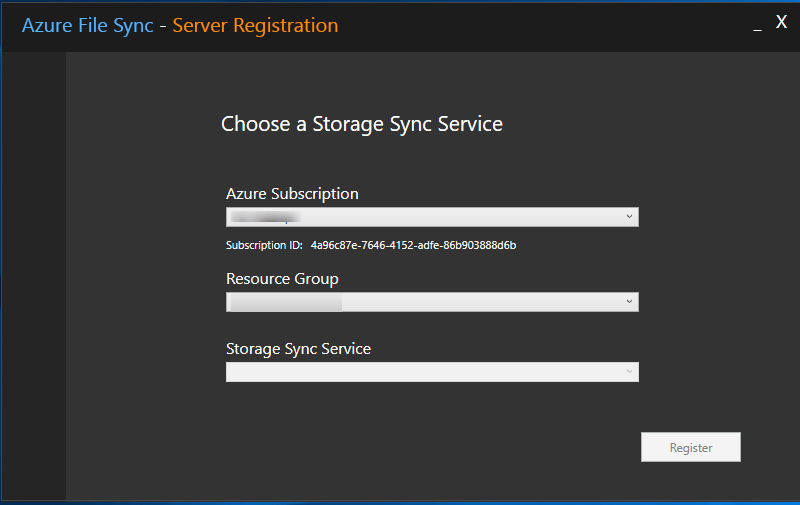
Task: Click the "Subscription ID:" label text
Action: (264, 245)
